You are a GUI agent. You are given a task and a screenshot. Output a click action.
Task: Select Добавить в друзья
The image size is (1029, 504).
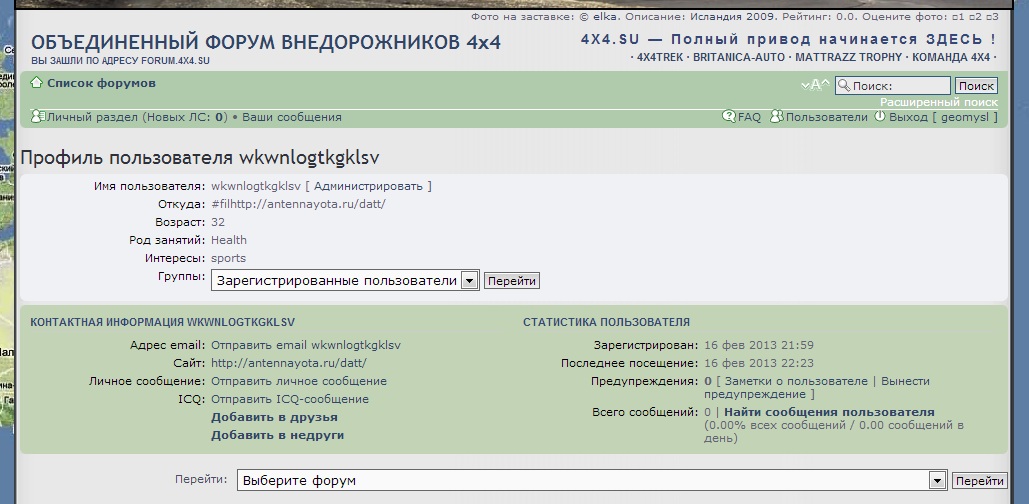pyautogui.click(x=273, y=417)
